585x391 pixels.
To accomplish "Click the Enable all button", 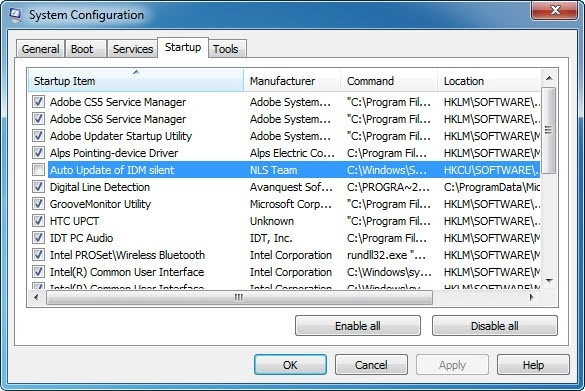I will click(357, 326).
